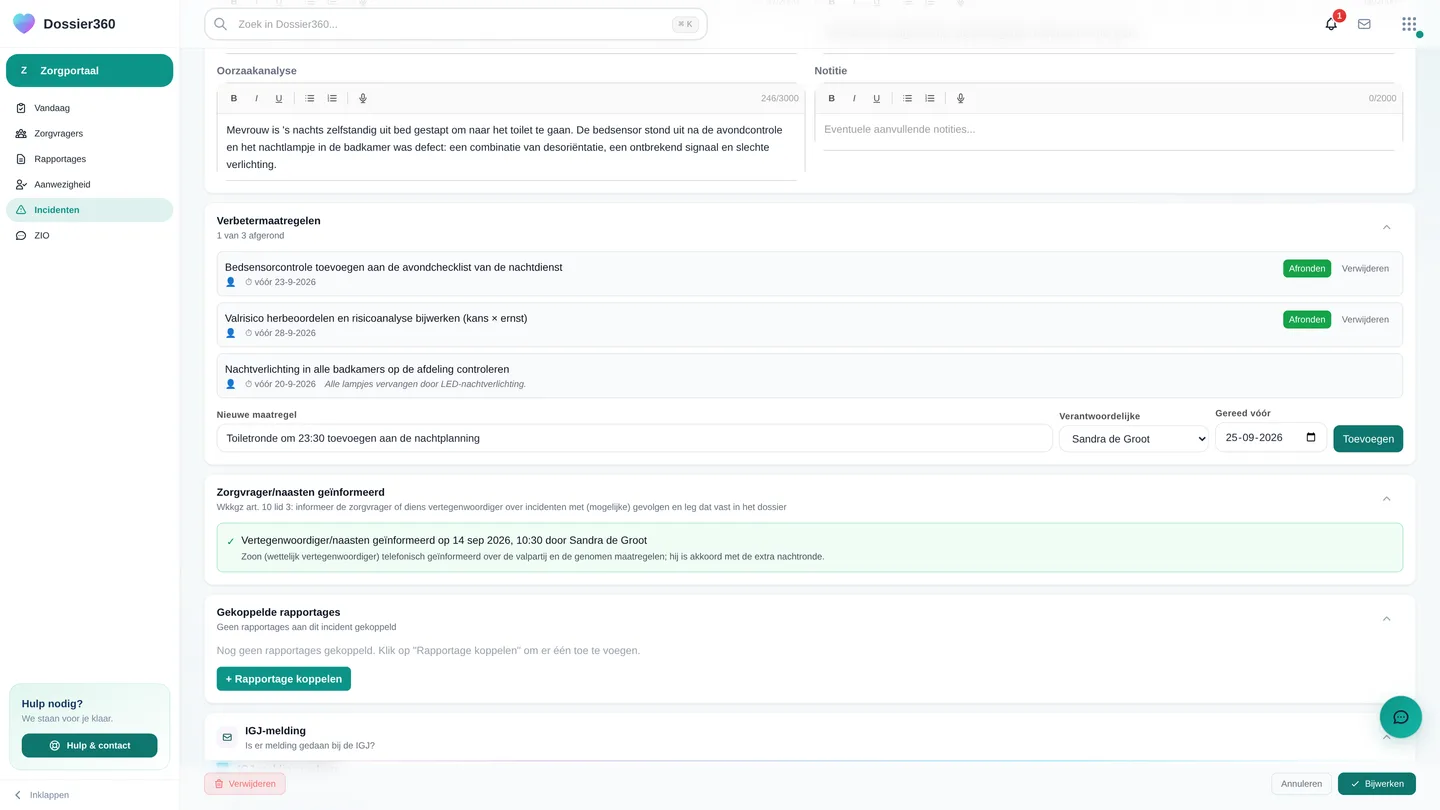This screenshot has height=810, width=1440.
Task: Toggle underline in Notitie editor
Action: coord(877,98)
